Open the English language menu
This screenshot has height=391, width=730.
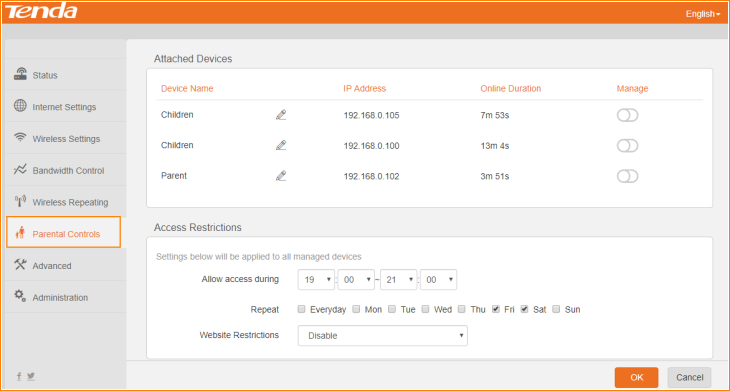[x=703, y=14]
